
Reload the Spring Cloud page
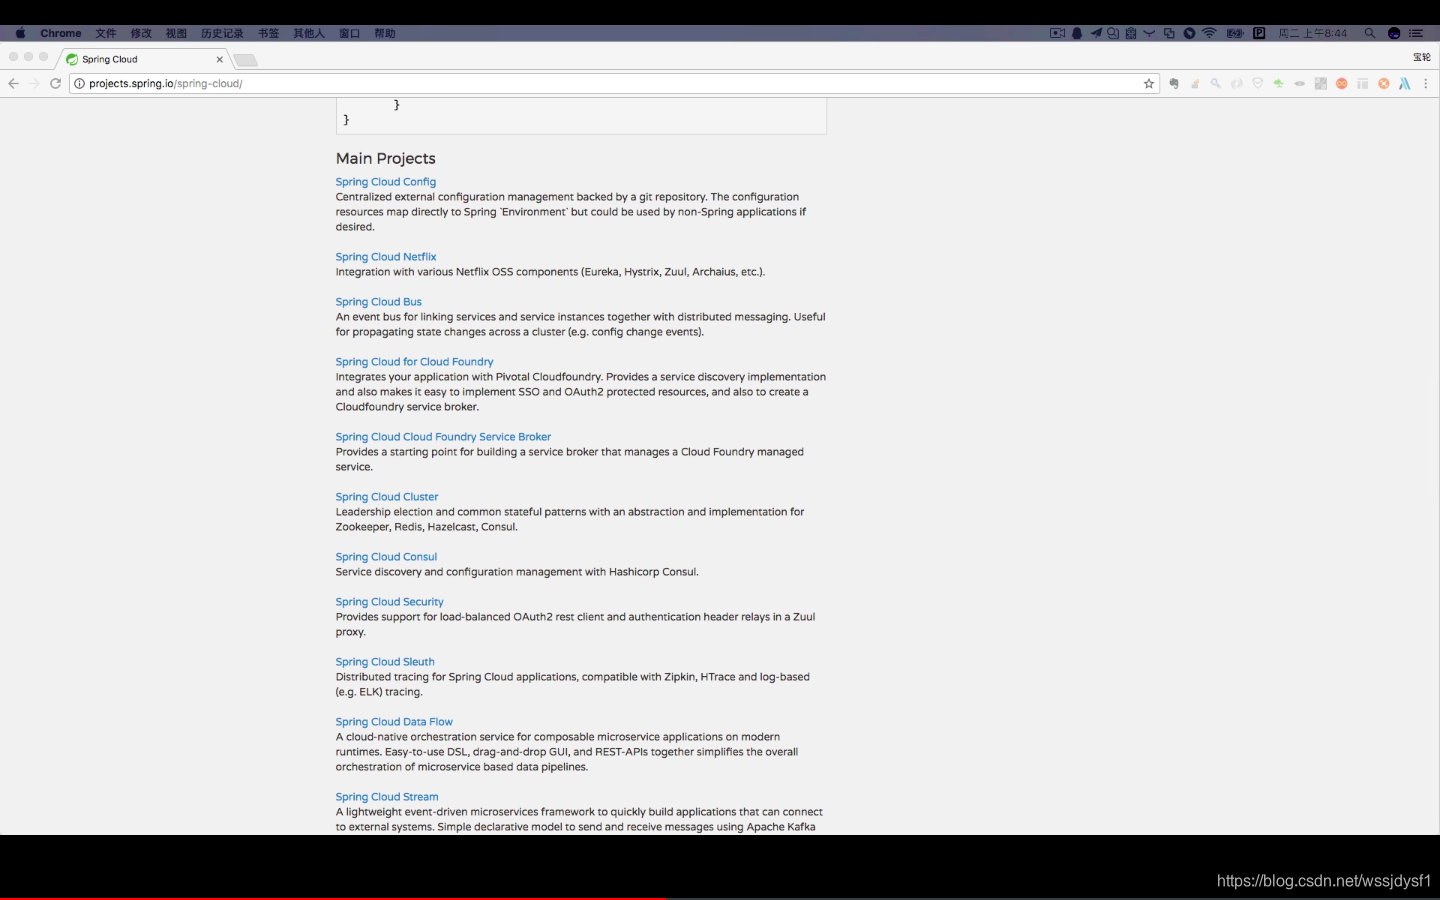(55, 84)
